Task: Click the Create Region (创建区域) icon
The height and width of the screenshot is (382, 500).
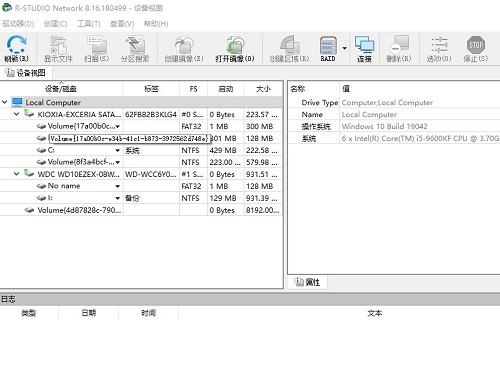Action: click(289, 45)
